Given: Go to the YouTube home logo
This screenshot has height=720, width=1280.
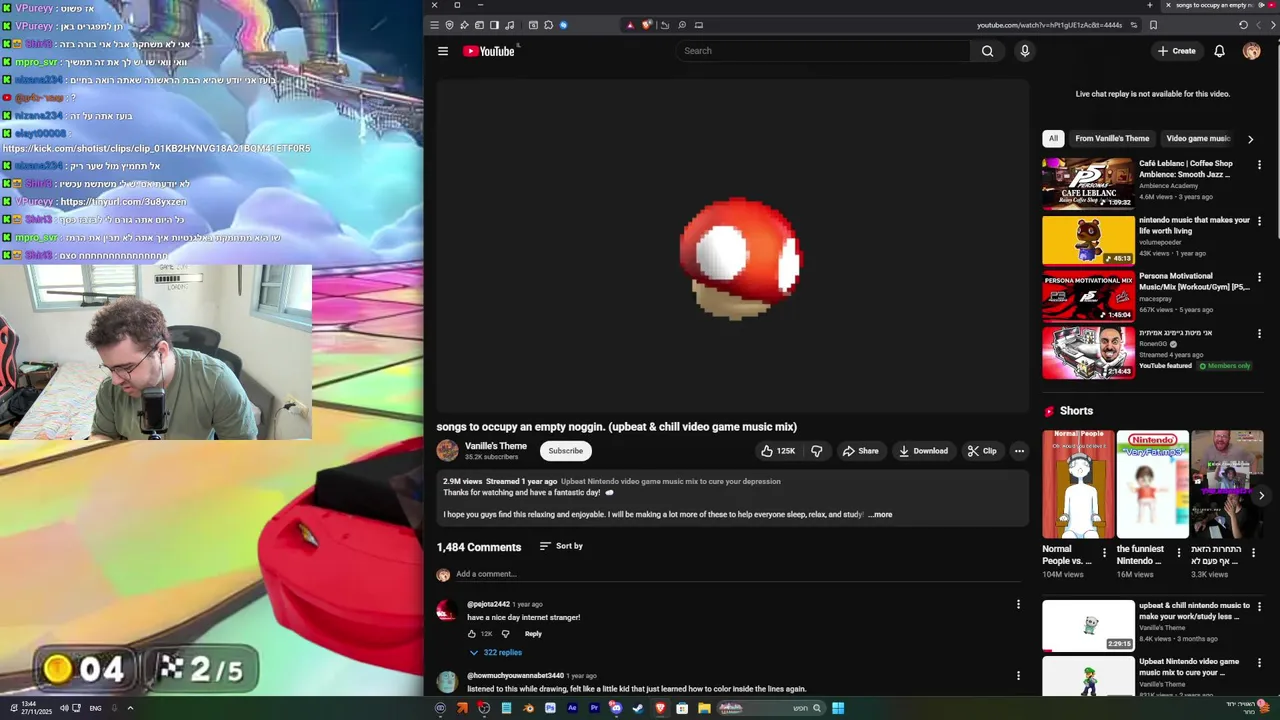Looking at the screenshot, I should 488,51.
